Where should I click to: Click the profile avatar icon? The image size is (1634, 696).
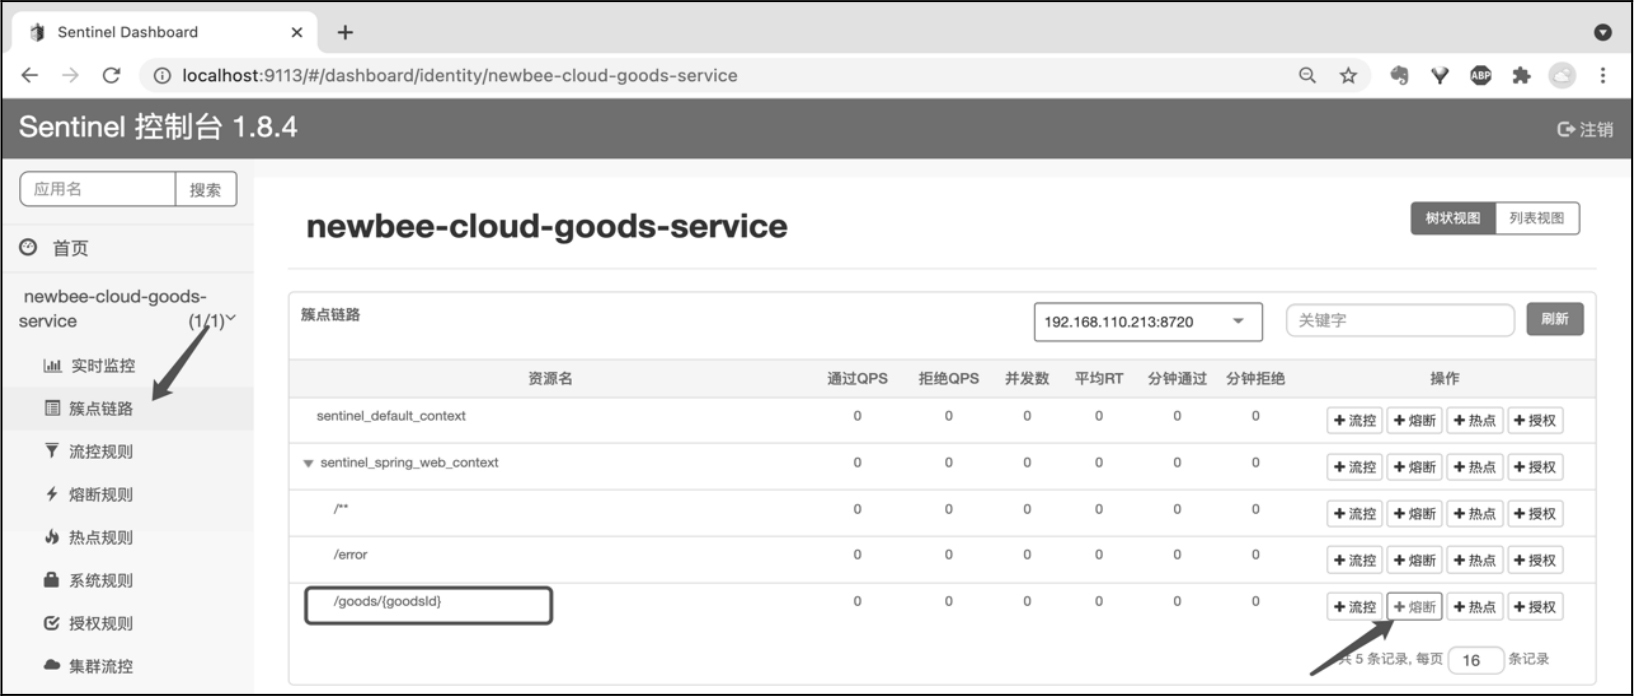[1562, 75]
